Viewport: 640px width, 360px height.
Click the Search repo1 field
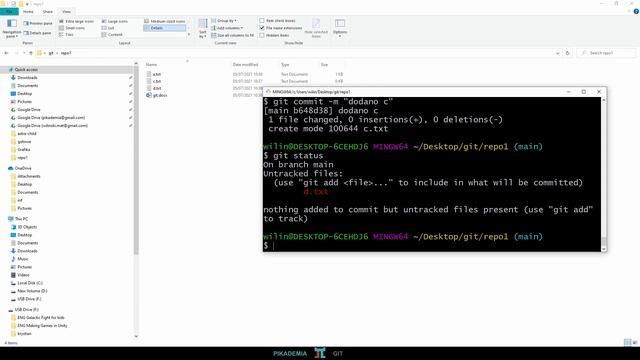[607, 53]
